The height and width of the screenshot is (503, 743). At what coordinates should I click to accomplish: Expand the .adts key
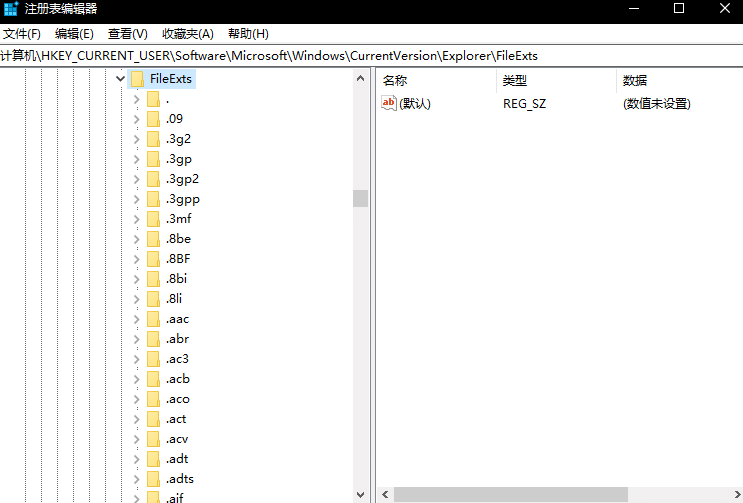pyautogui.click(x=137, y=479)
